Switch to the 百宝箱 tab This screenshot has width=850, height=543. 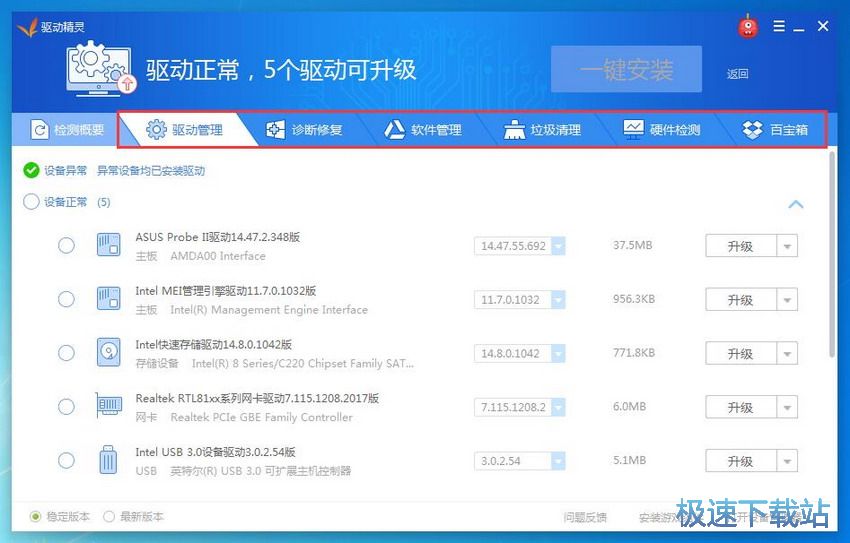coord(776,130)
